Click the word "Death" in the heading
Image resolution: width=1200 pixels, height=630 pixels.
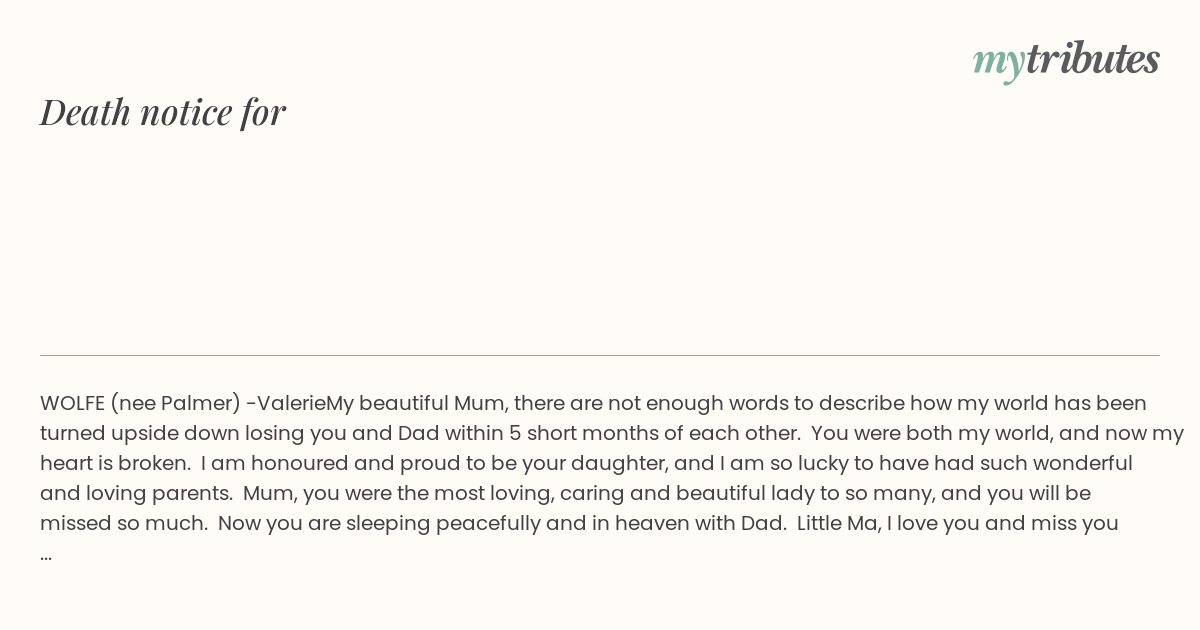pos(86,112)
